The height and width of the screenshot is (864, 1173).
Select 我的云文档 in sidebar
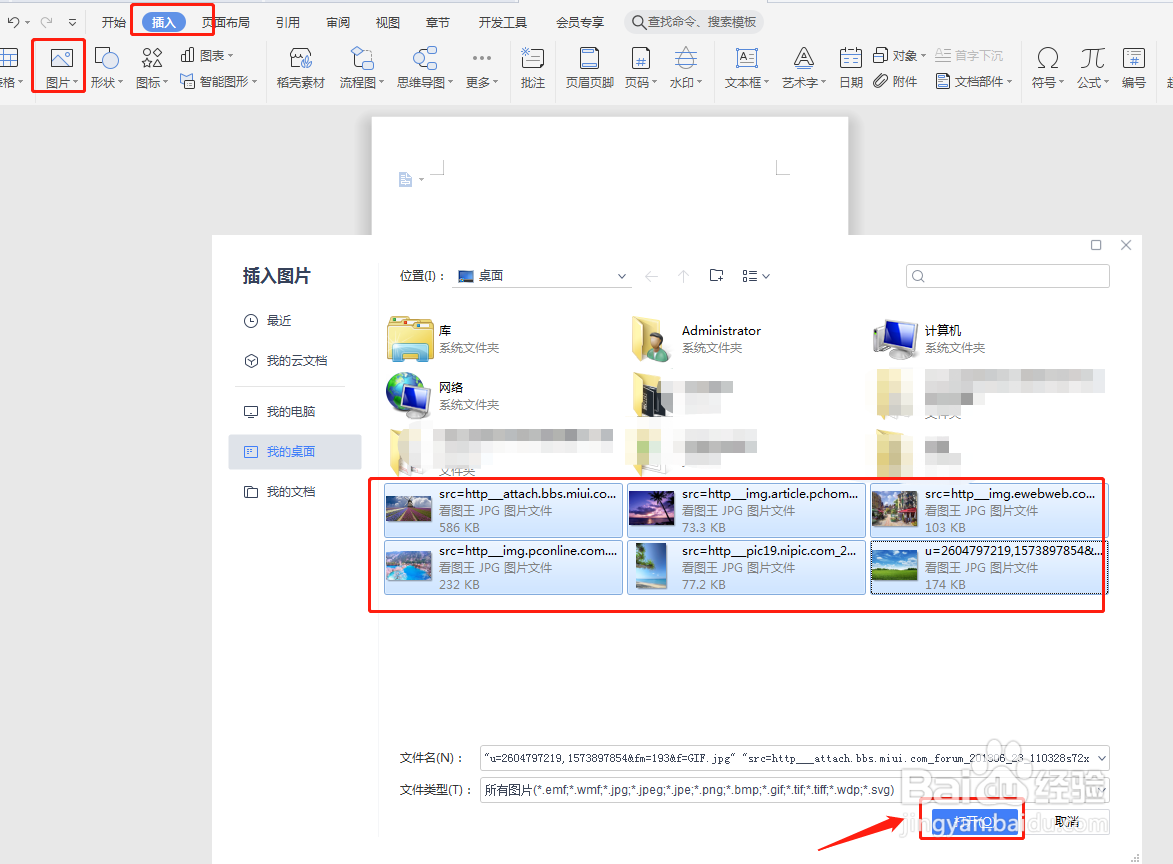tap(286, 361)
